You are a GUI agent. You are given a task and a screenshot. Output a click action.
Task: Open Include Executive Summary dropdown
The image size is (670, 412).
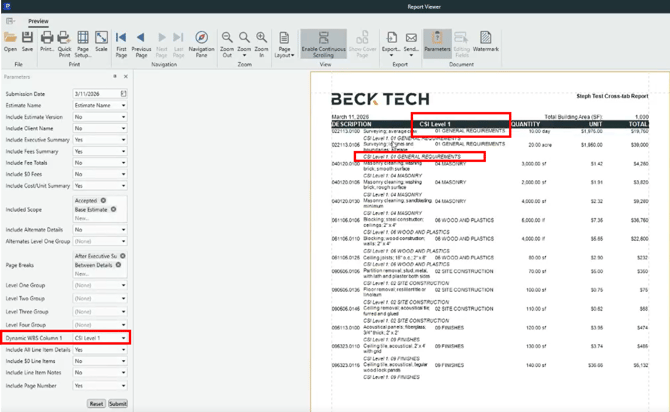123,140
